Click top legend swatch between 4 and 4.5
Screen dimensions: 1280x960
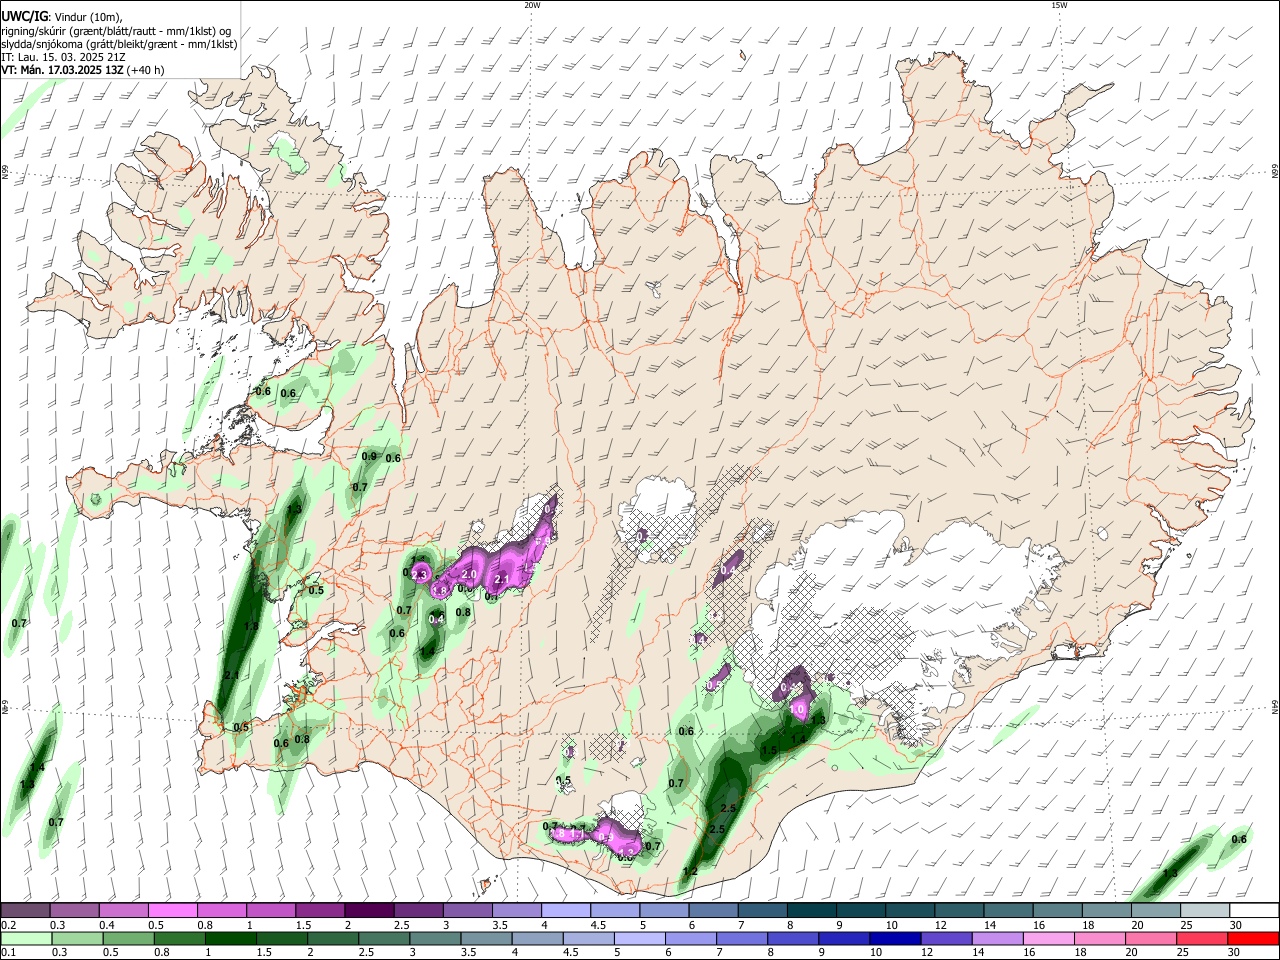(x=565, y=910)
